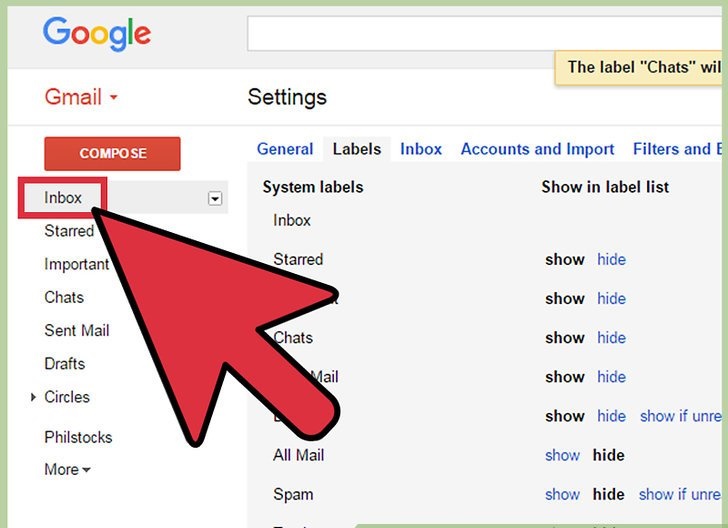
Task: Click hide for the Spam label
Action: click(x=608, y=495)
